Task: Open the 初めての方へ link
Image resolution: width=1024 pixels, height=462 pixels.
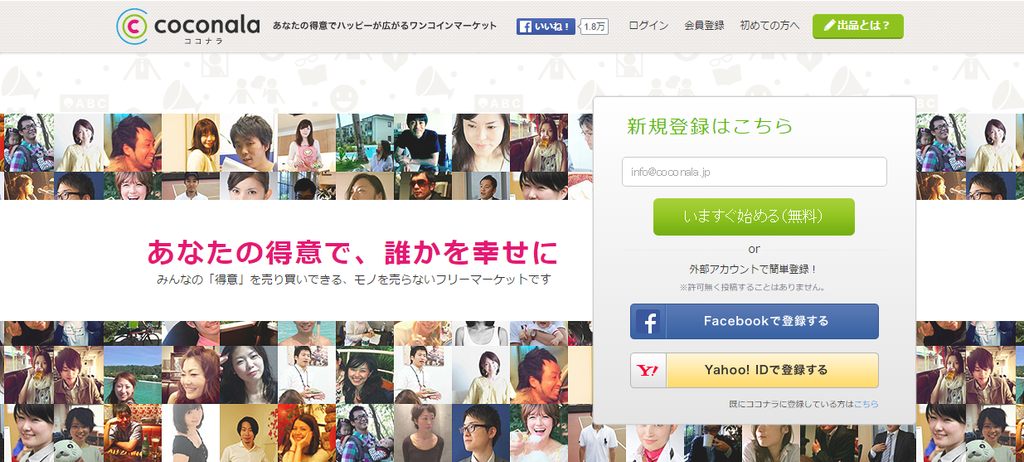Action: click(x=769, y=26)
